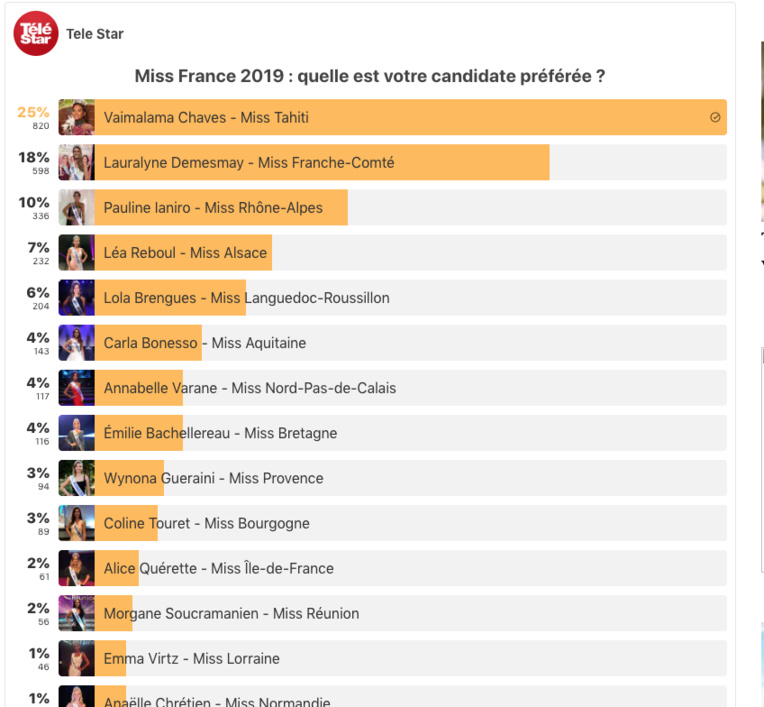This screenshot has height=707, width=764.
Task: Click Léa Reboul's candidate photo thumbnail
Action: point(77,253)
